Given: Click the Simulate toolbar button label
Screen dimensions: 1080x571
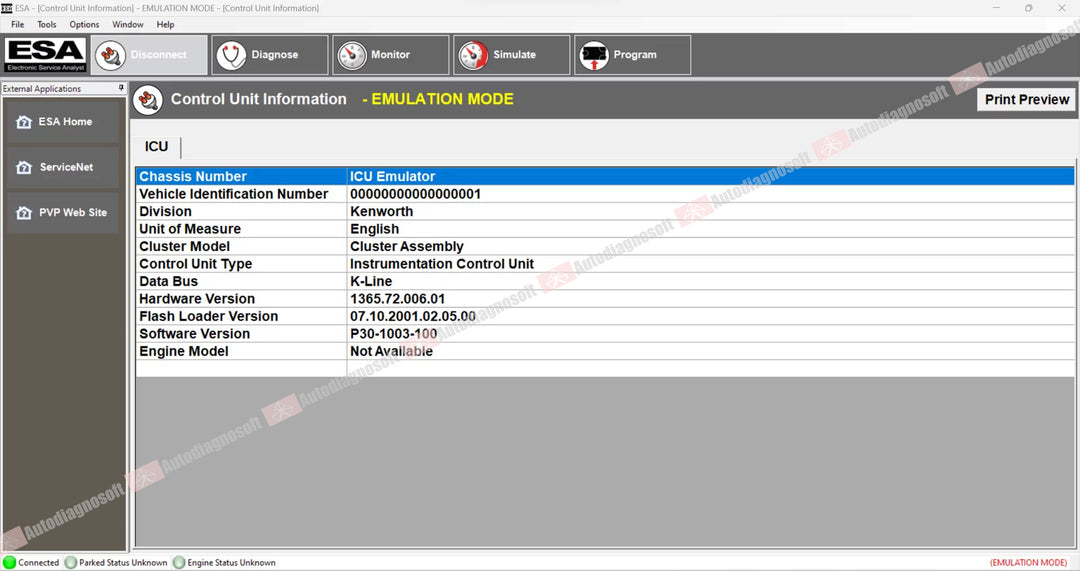Looking at the screenshot, I should tap(515, 55).
